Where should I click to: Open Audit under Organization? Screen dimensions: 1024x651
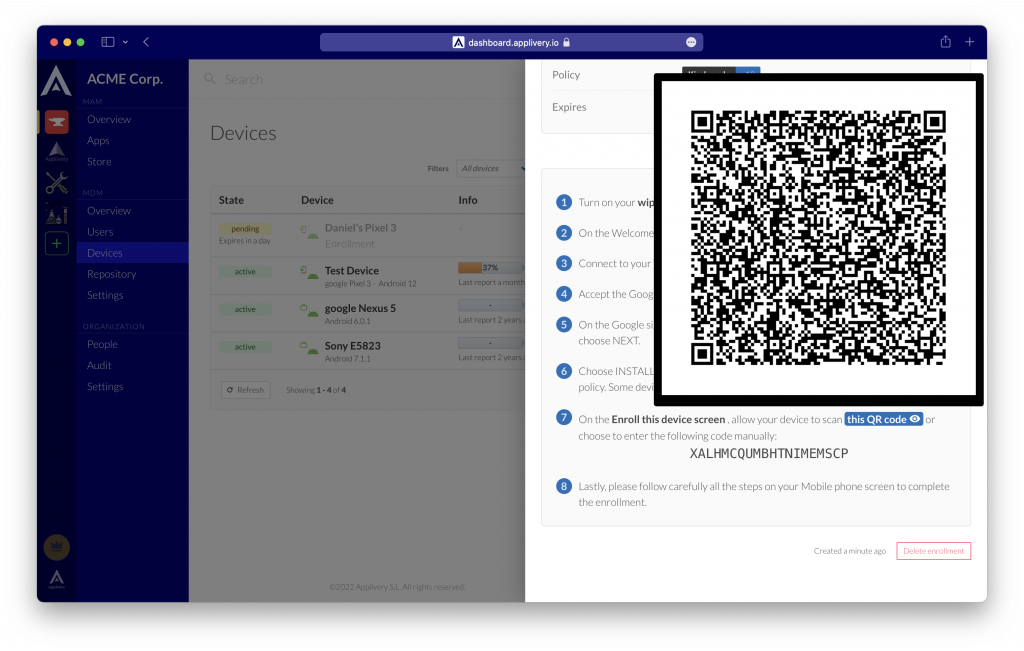pos(99,365)
